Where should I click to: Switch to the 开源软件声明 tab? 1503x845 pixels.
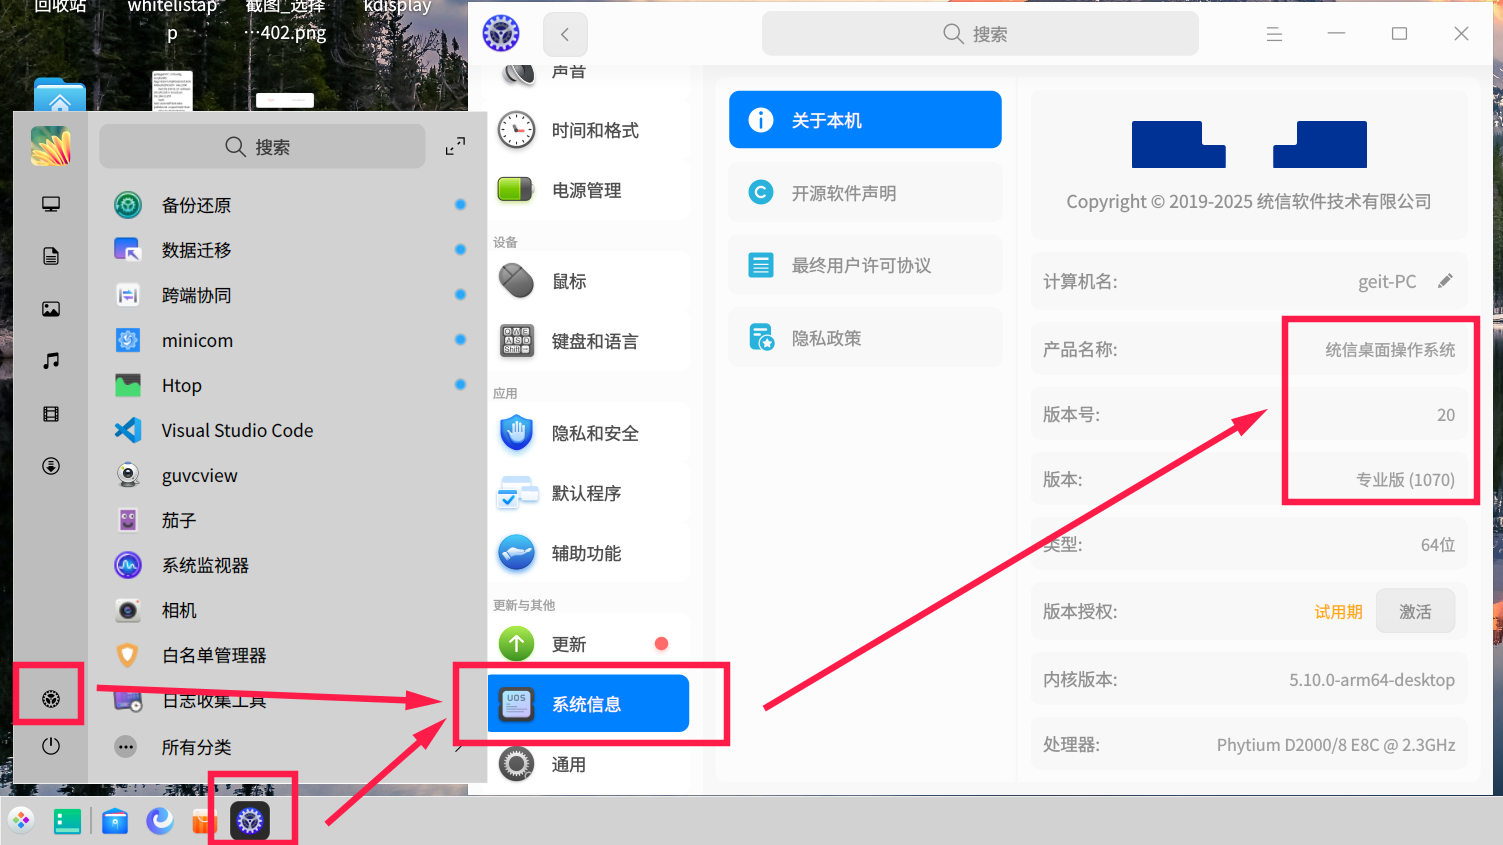(x=864, y=192)
